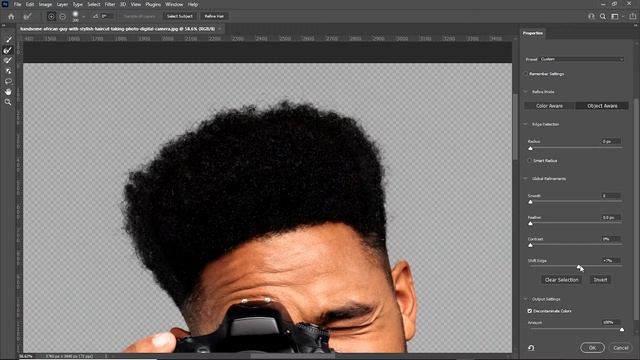Click the share icon at top right

(x=633, y=16)
